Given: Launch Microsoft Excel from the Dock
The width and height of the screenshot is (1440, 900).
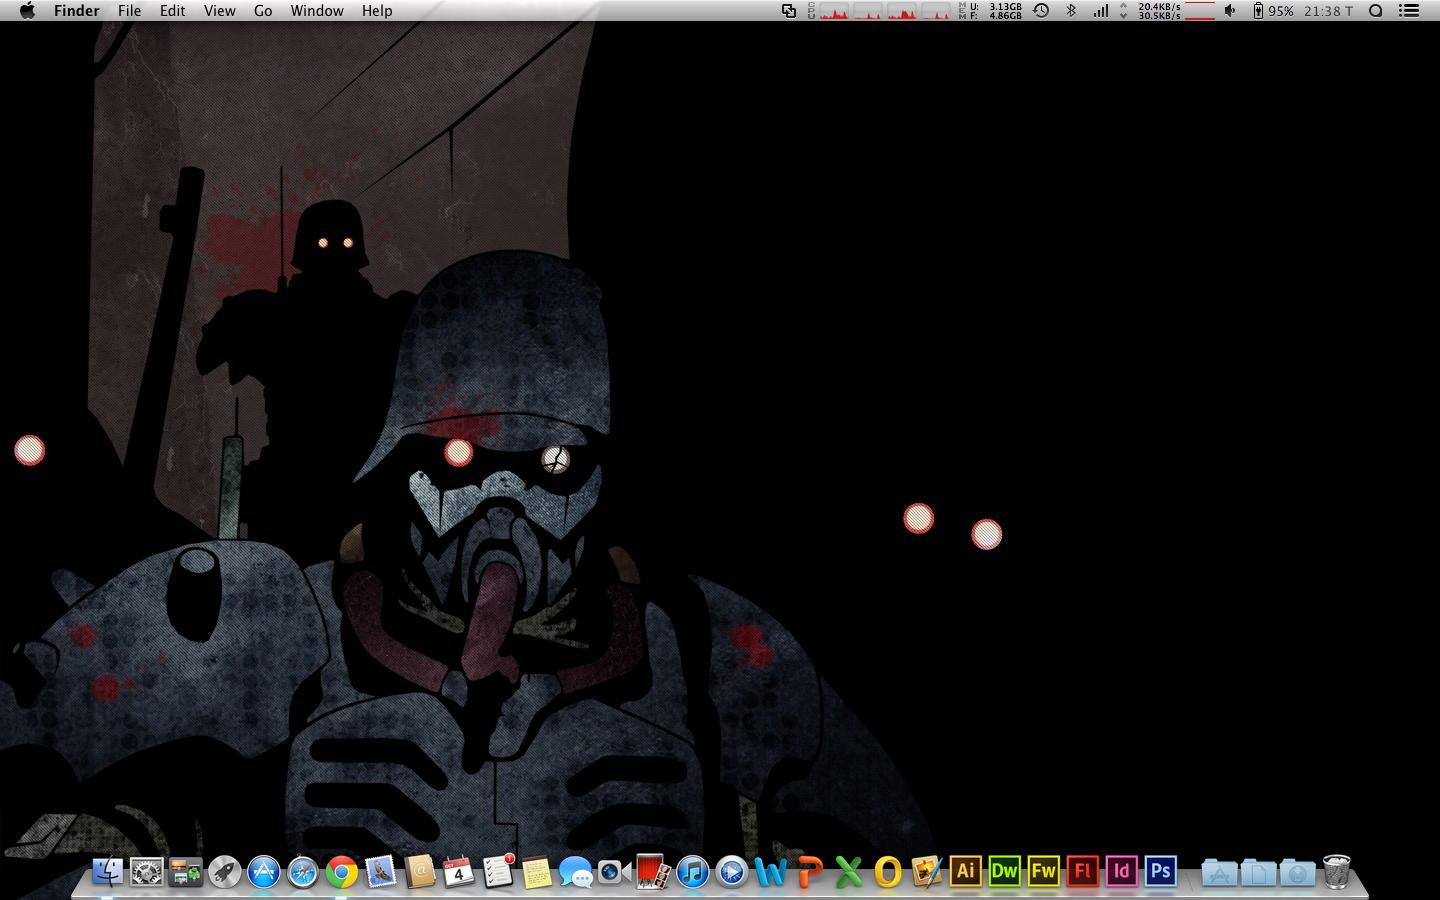Looking at the screenshot, I should point(848,872).
